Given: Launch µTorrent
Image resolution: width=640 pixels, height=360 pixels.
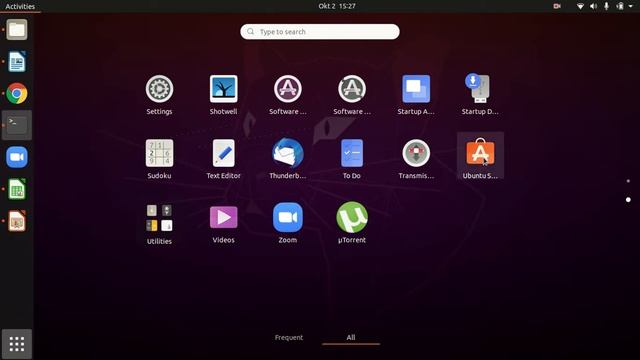Looking at the screenshot, I should 351,217.
